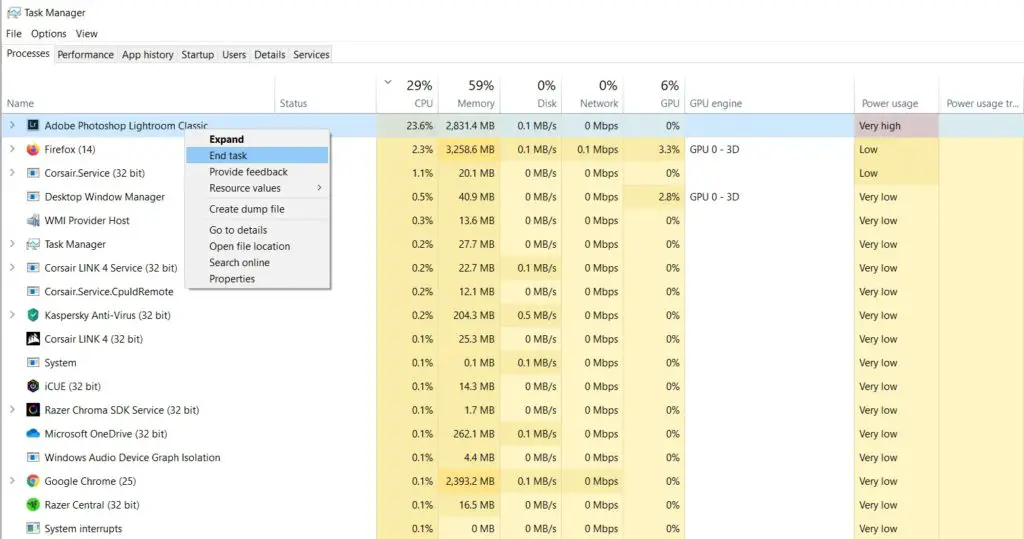
Task: Sort by the Power usage trend column header
Action: 982,94
